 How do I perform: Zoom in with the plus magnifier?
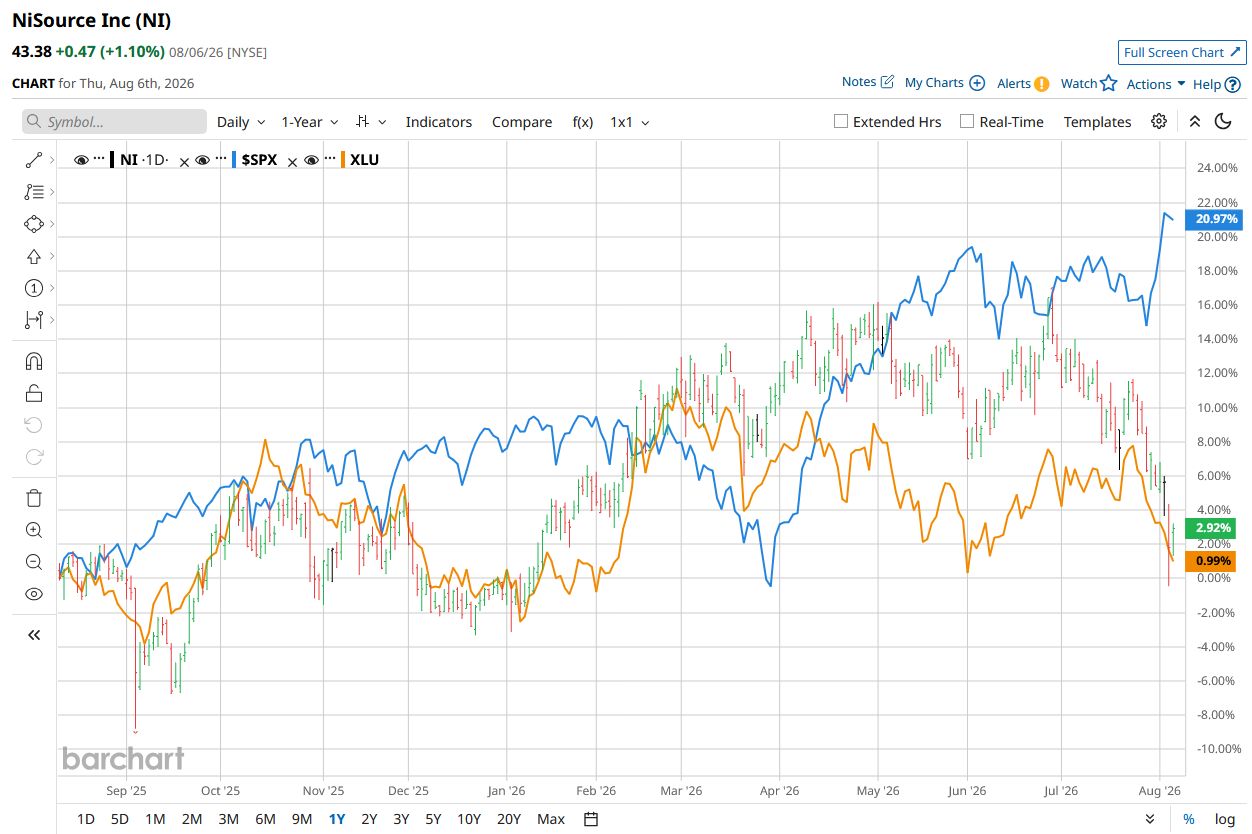[x=34, y=530]
